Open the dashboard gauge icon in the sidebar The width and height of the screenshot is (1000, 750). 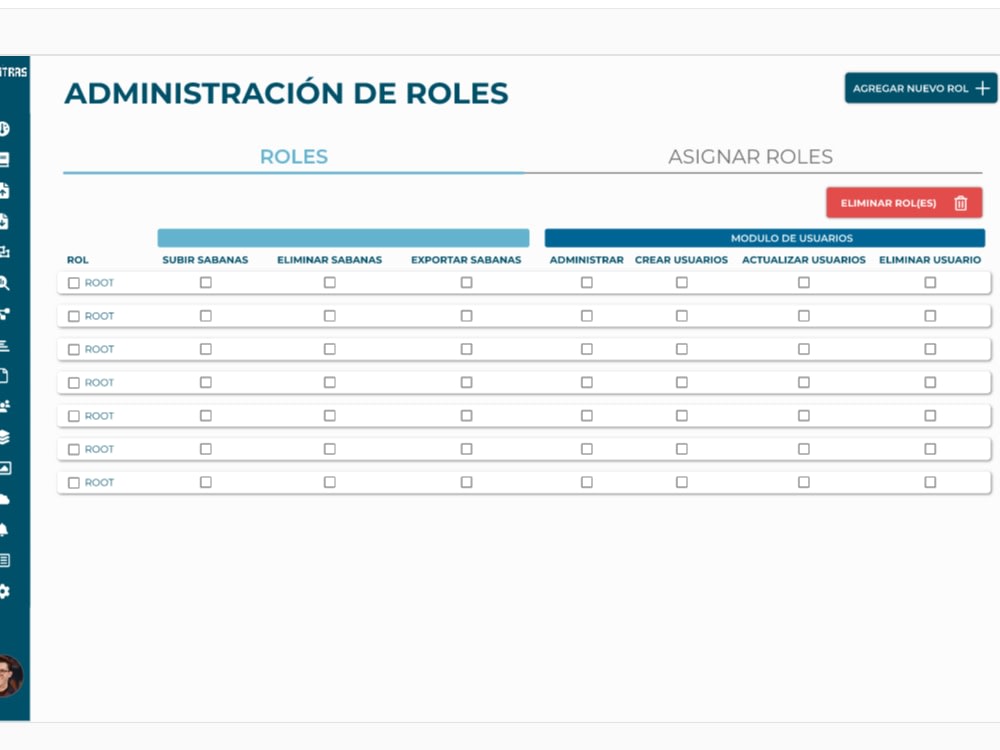[4, 129]
